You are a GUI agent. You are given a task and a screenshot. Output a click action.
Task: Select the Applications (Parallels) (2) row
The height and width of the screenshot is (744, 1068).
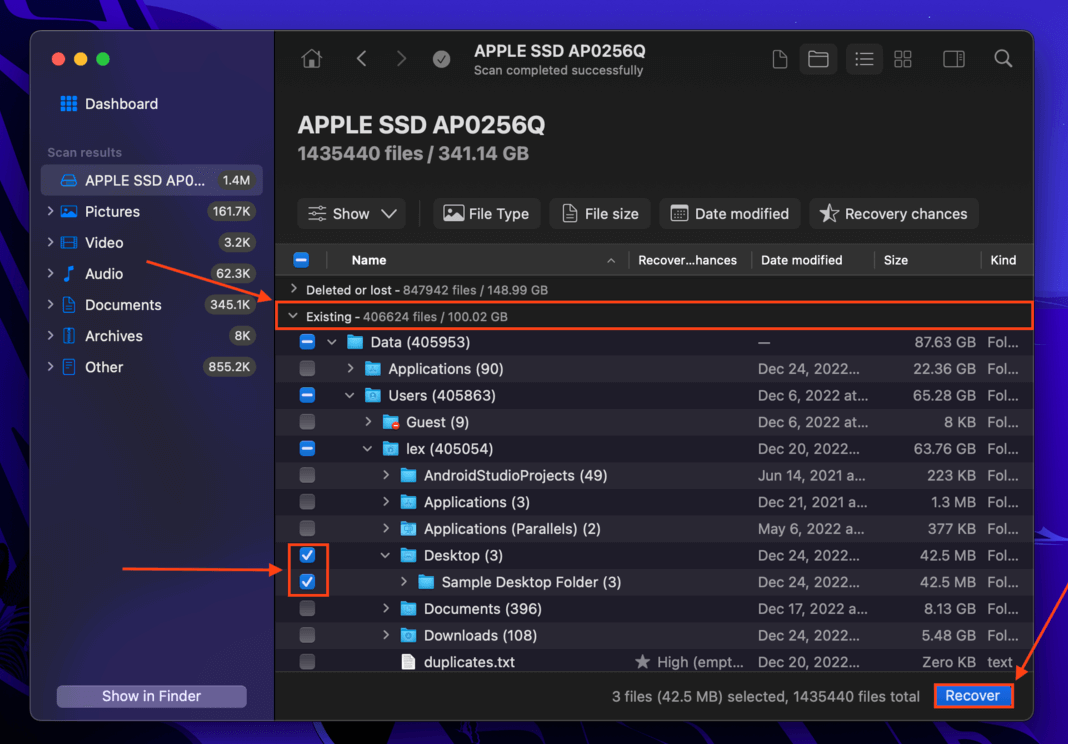(x=654, y=529)
